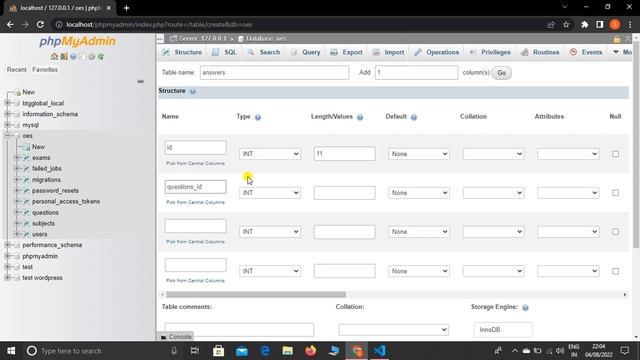
Task: Click Pick from Central Columns under questions_id
Action: pyautogui.click(x=196, y=202)
